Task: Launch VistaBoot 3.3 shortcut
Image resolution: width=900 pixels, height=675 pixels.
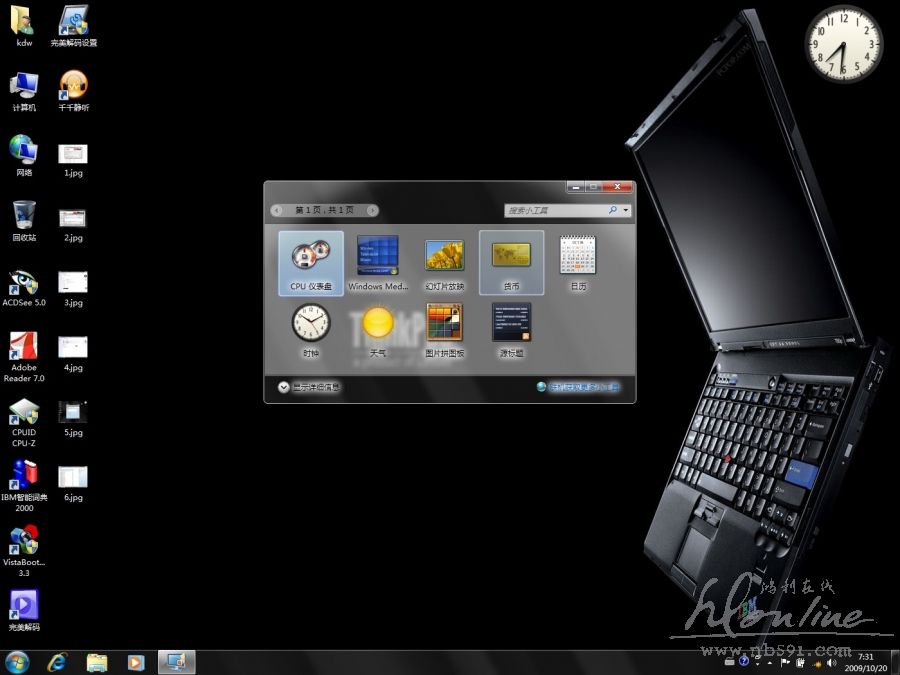Action: (x=24, y=550)
